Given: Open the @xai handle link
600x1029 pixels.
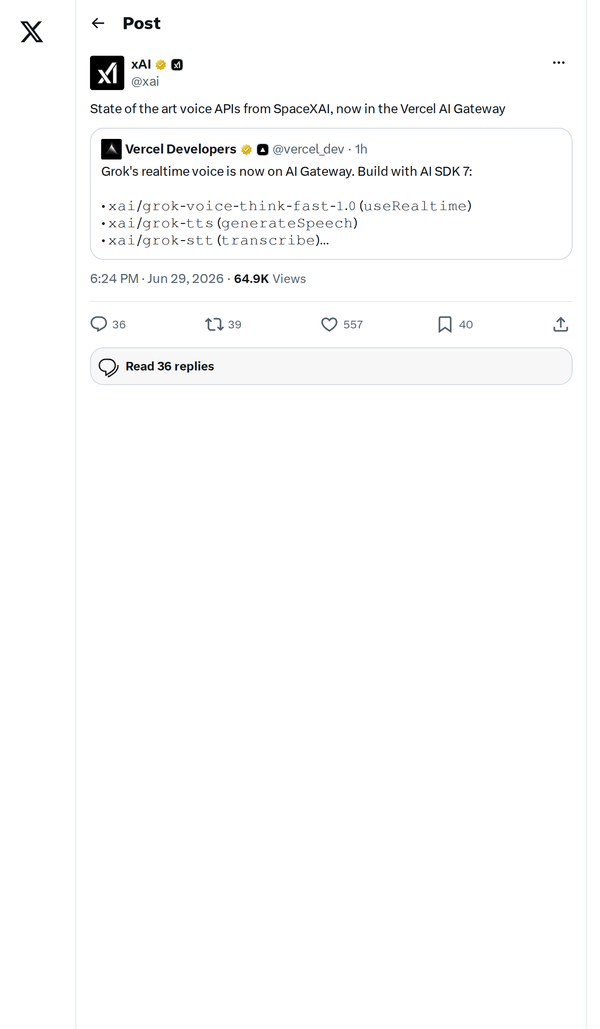Looking at the screenshot, I should point(145,81).
